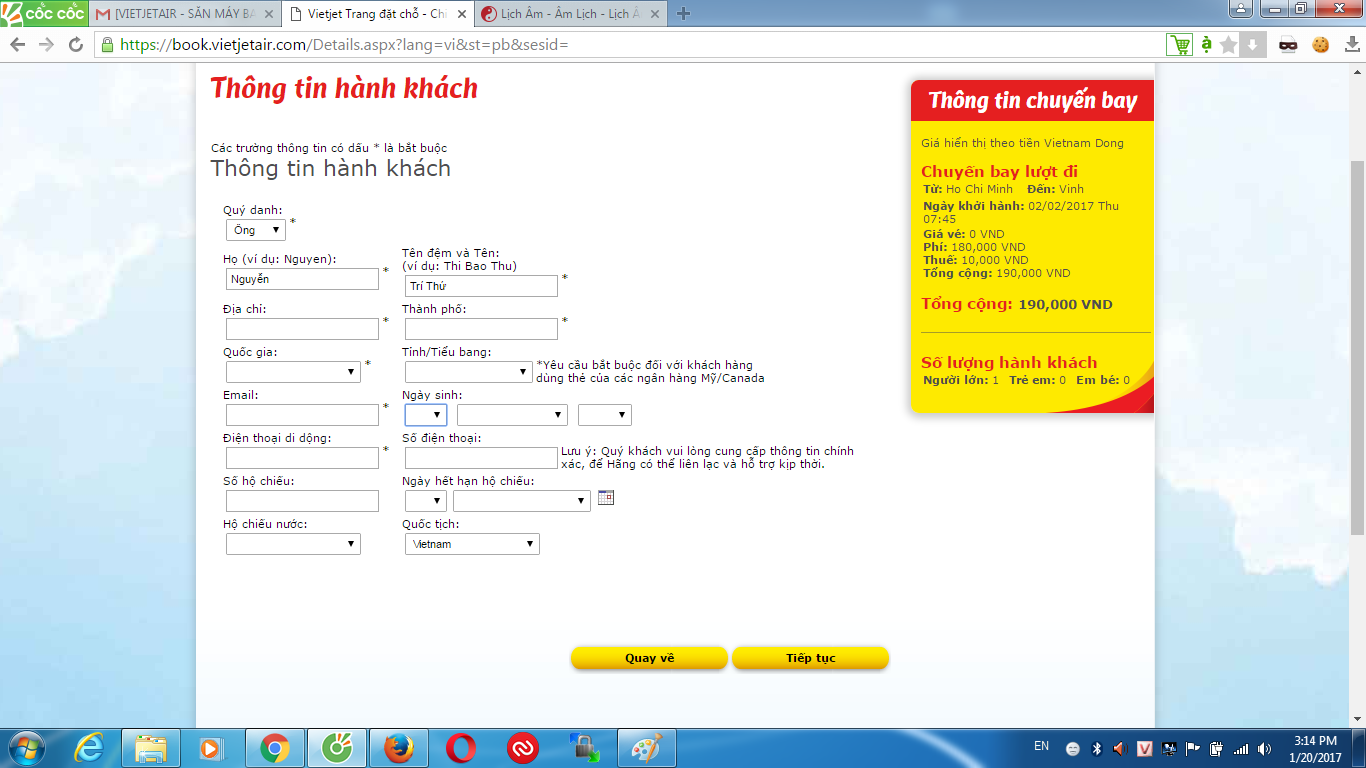
Task: Focus the Email input field
Action: pos(302,415)
